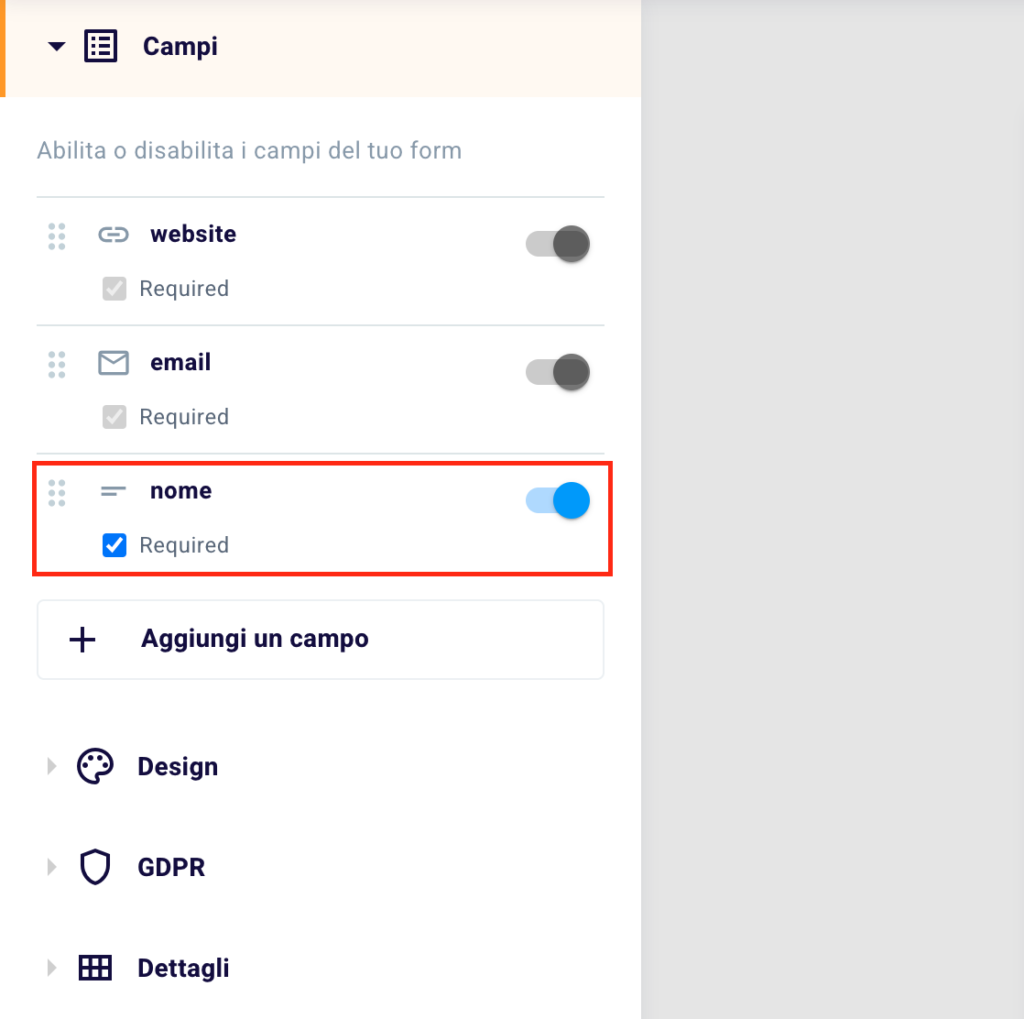
Task: Expand the GDPR section arrow
Action: (x=52, y=867)
